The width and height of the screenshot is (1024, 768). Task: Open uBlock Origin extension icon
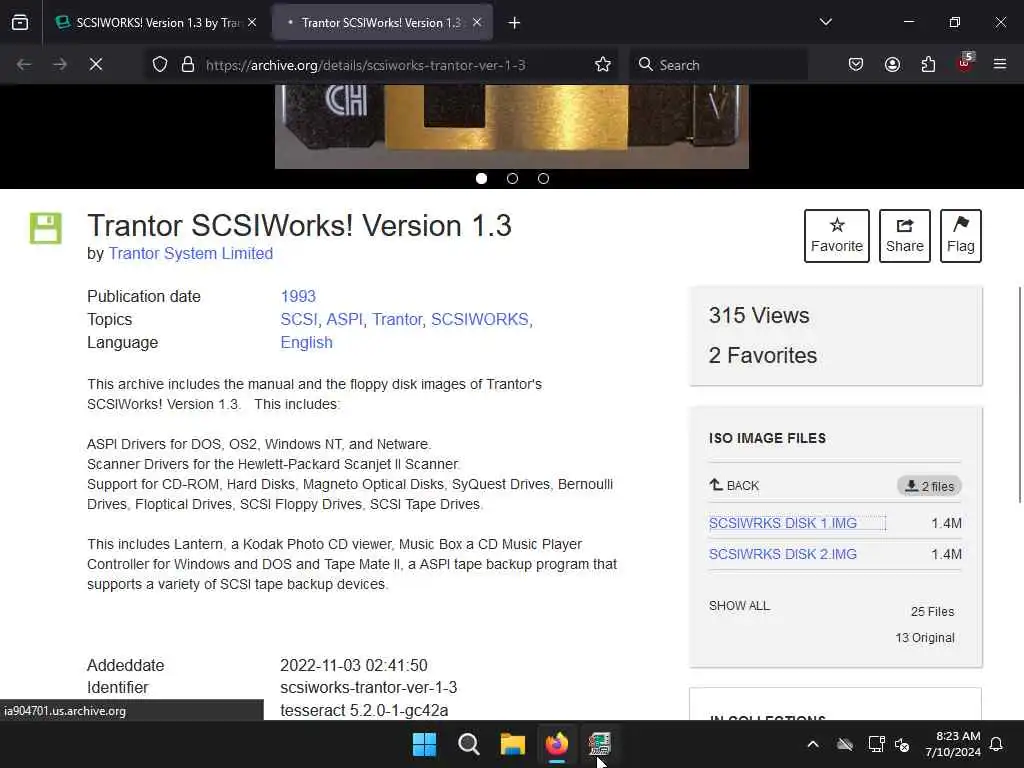(x=965, y=63)
